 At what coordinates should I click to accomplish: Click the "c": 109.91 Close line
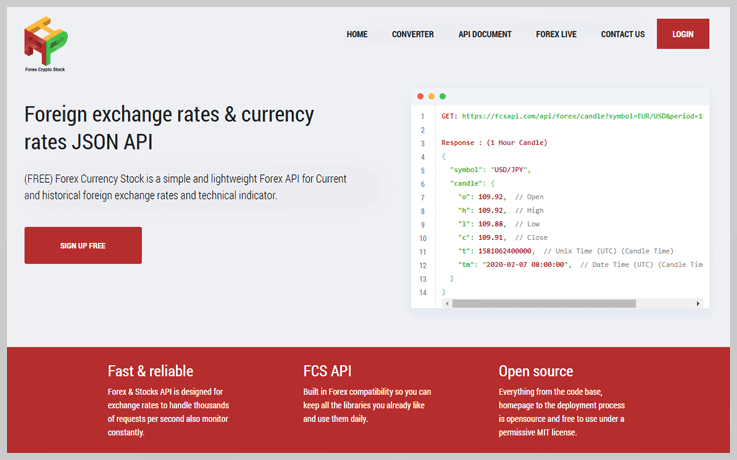[502, 237]
